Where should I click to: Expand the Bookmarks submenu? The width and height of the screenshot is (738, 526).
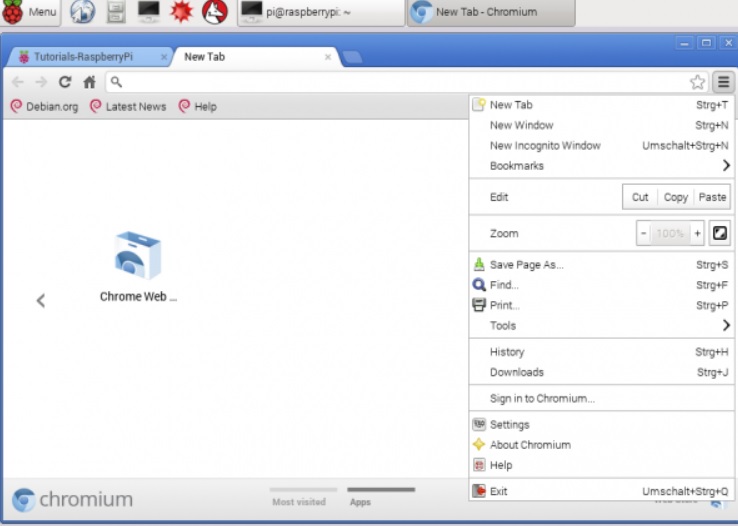[x=601, y=166]
